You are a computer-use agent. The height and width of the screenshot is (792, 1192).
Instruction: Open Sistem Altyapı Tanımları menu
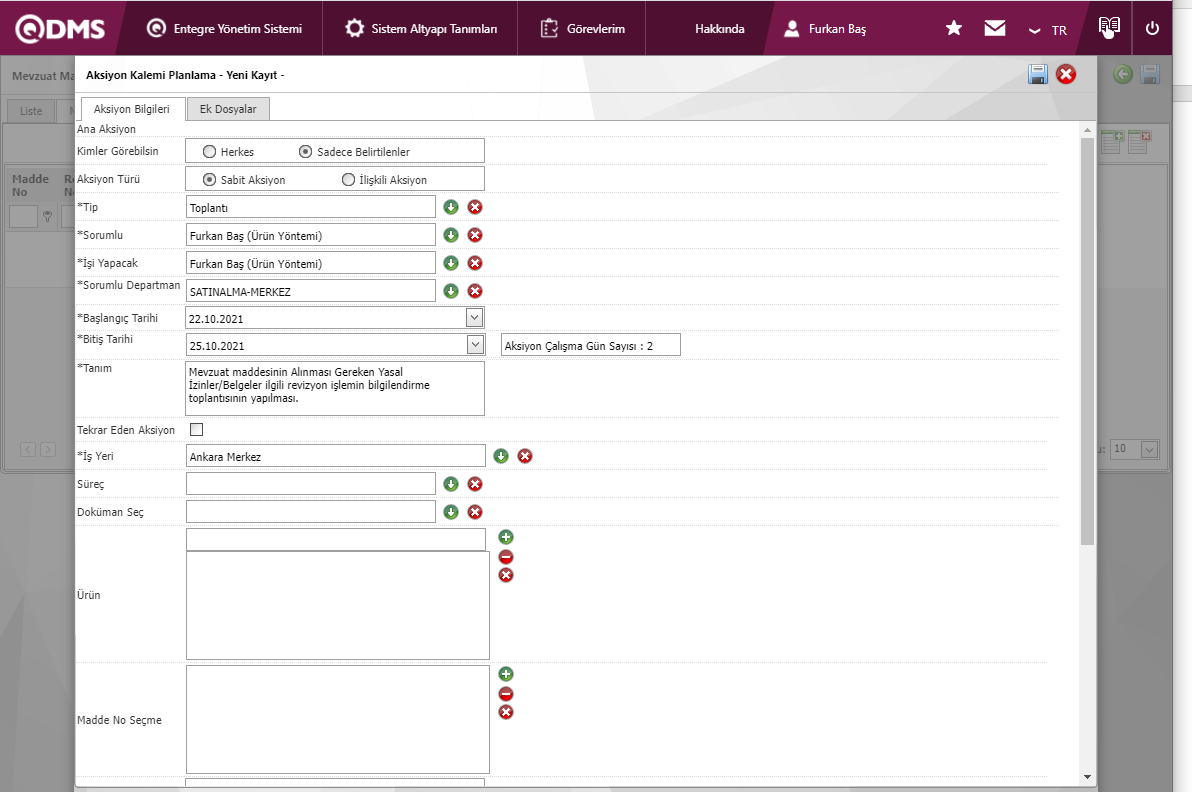421,29
